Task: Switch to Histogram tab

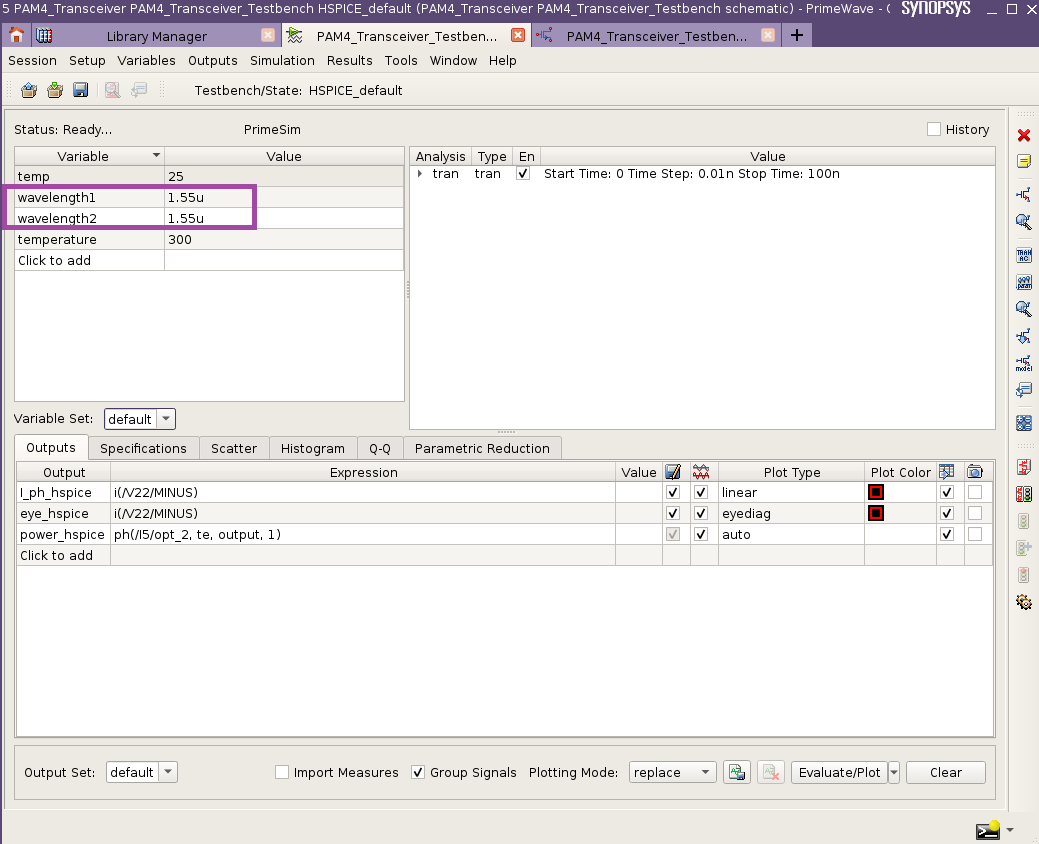Action: point(313,448)
